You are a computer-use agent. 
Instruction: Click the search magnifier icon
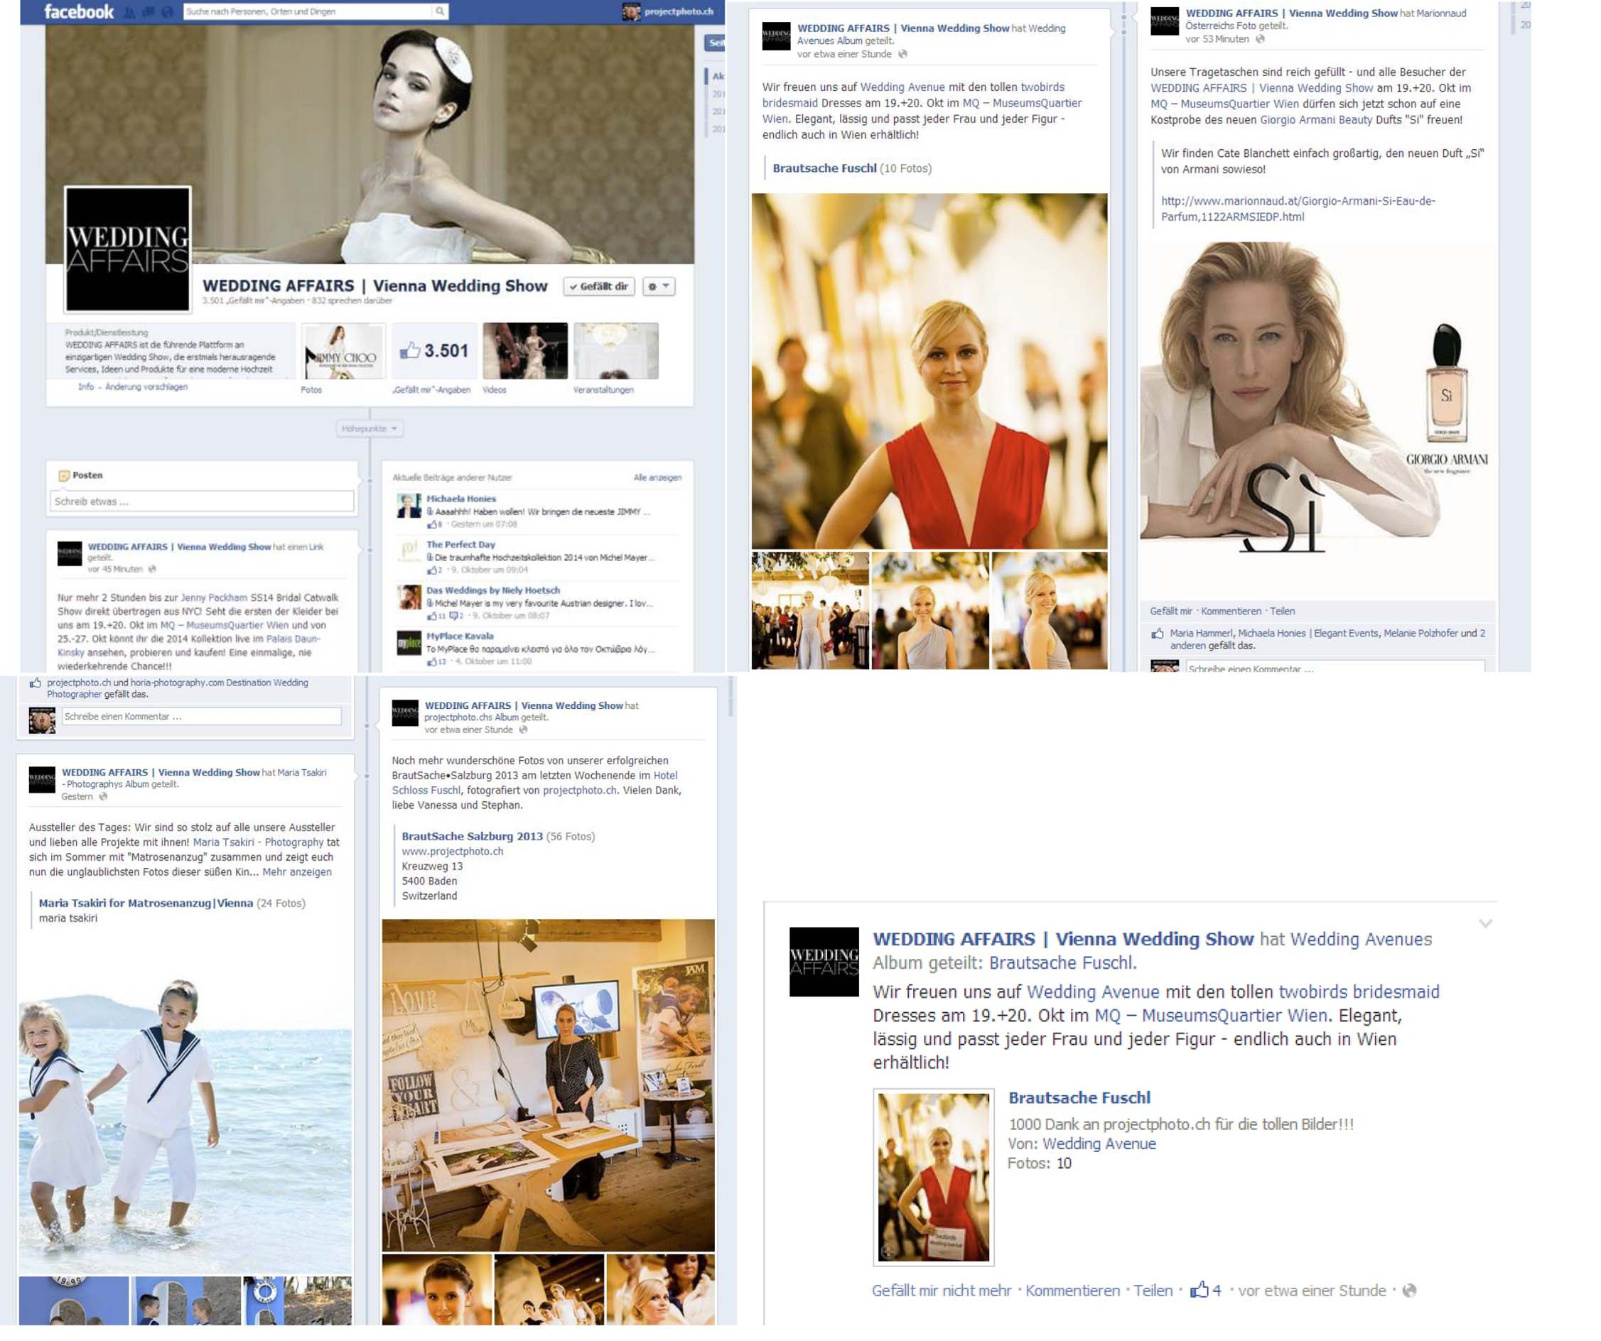tap(439, 12)
